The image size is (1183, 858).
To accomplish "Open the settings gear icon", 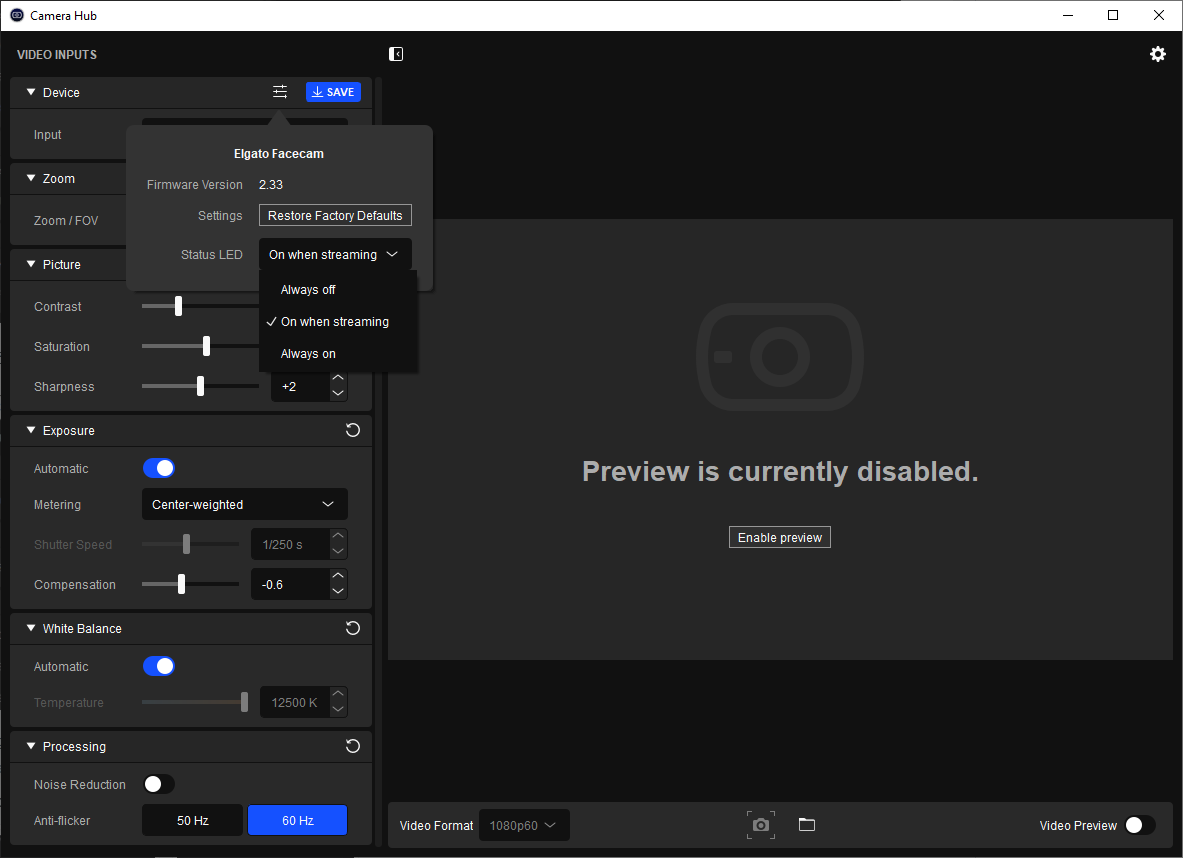I will (x=1157, y=54).
